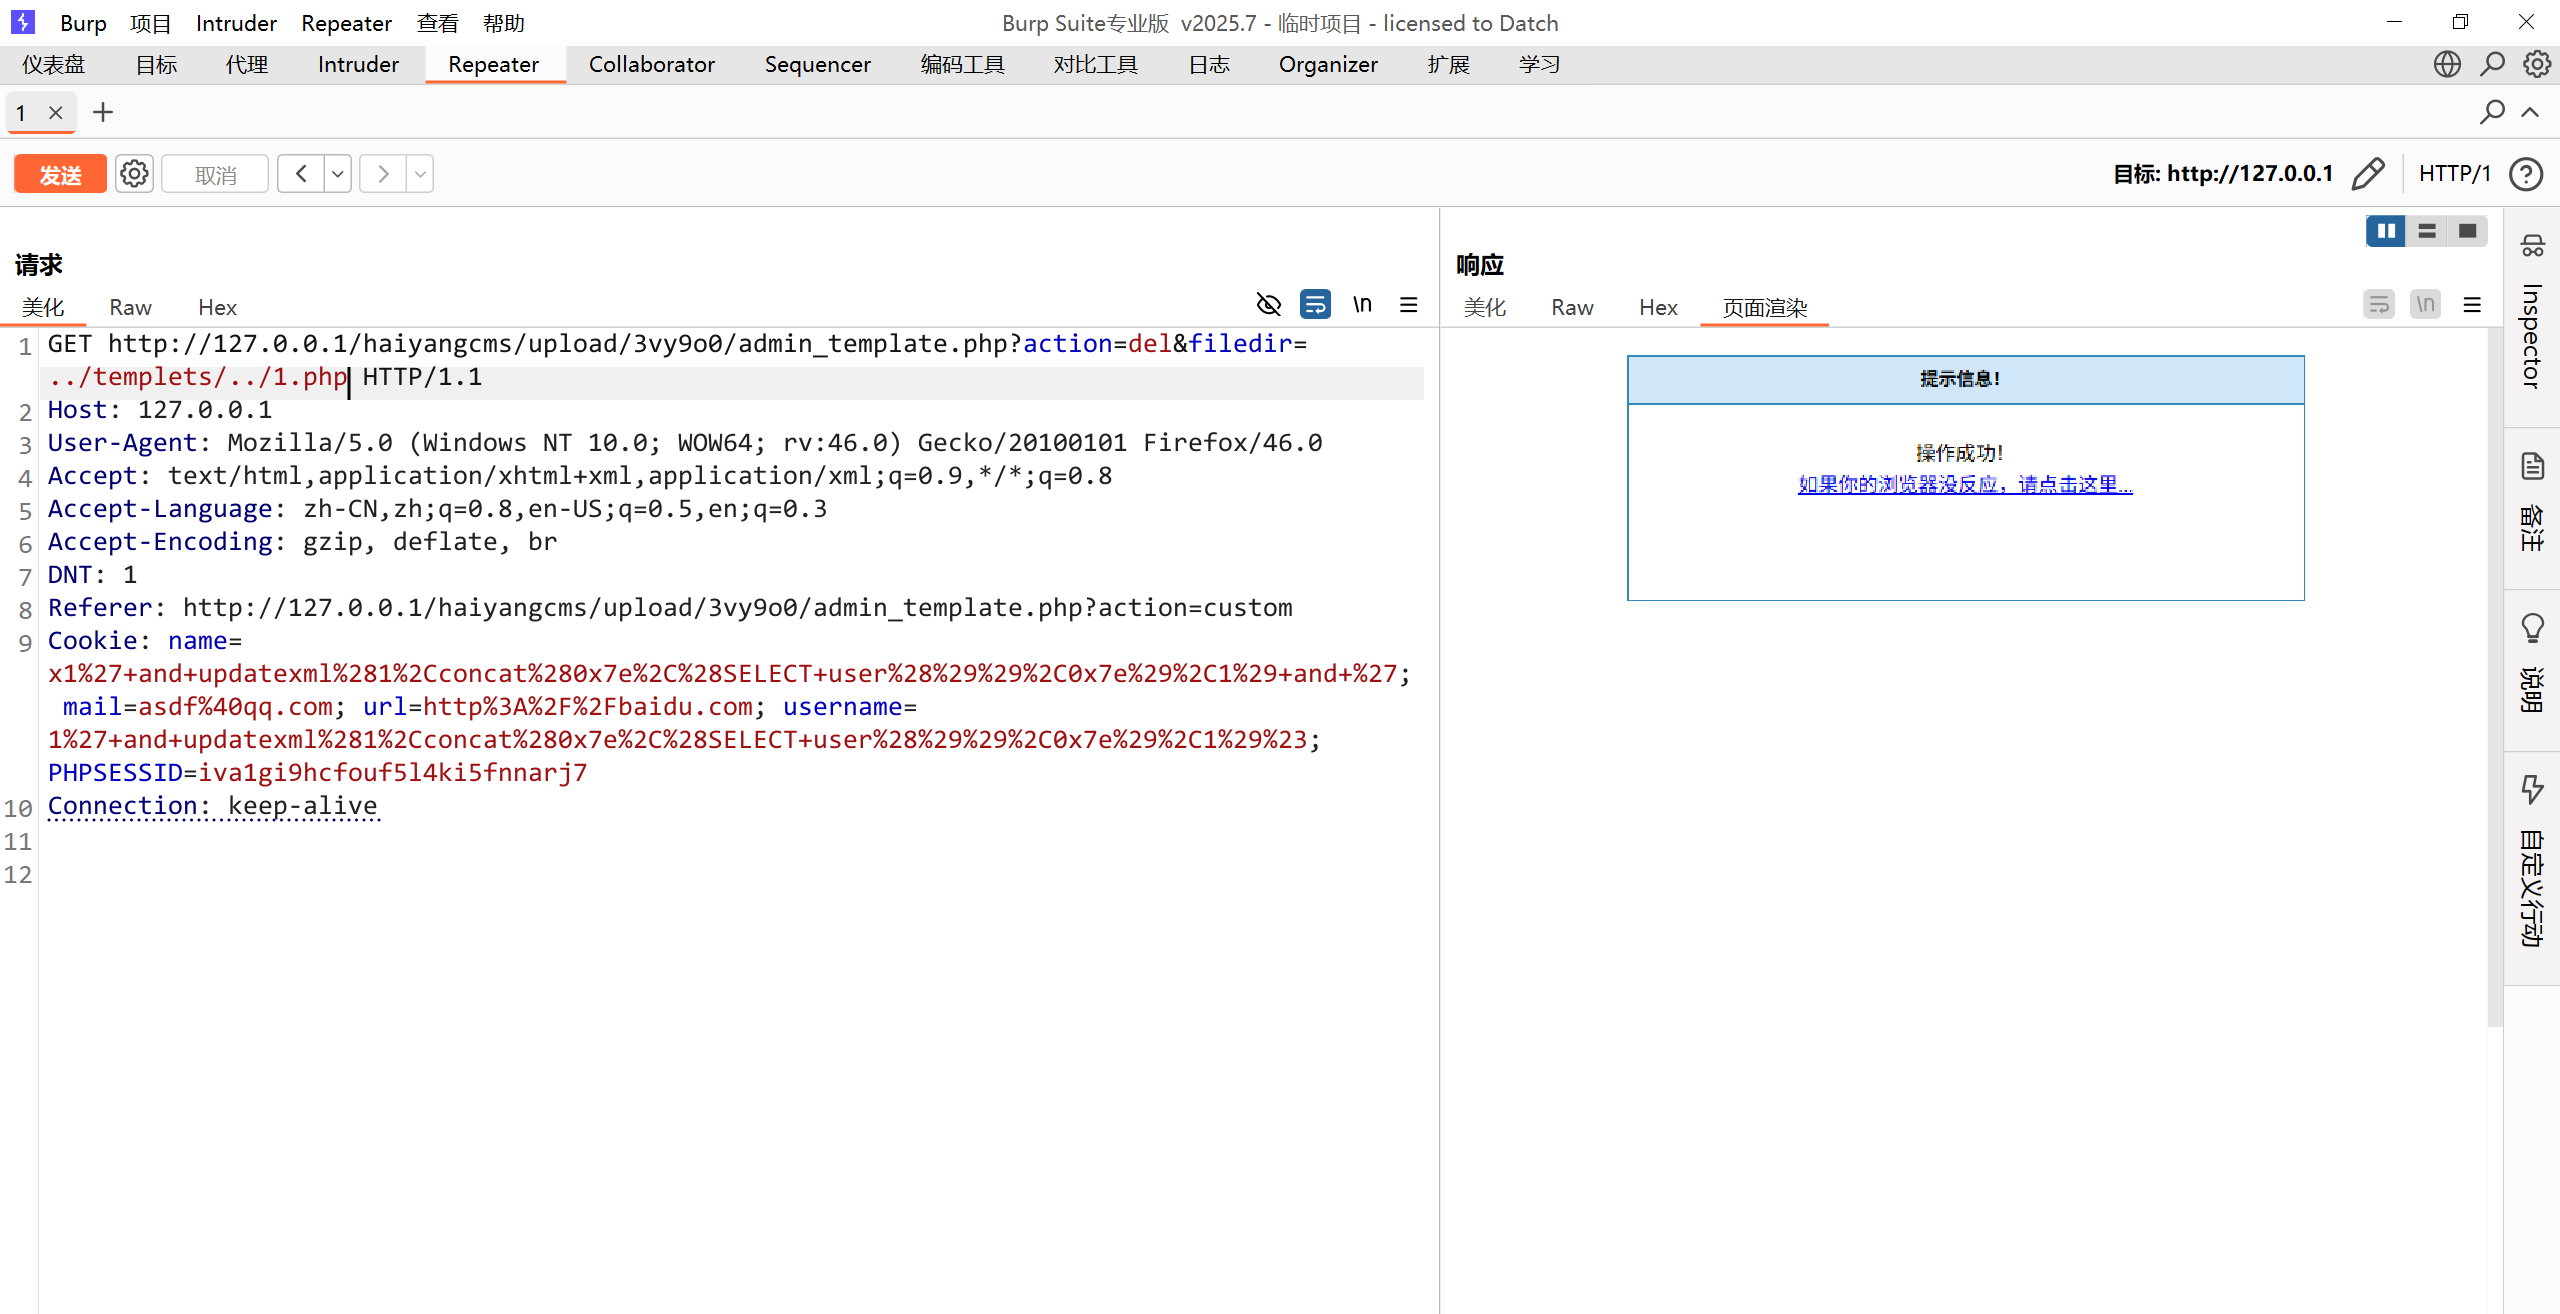Switch to the Intruder tab
The width and height of the screenshot is (2560, 1314).
pos(358,64)
